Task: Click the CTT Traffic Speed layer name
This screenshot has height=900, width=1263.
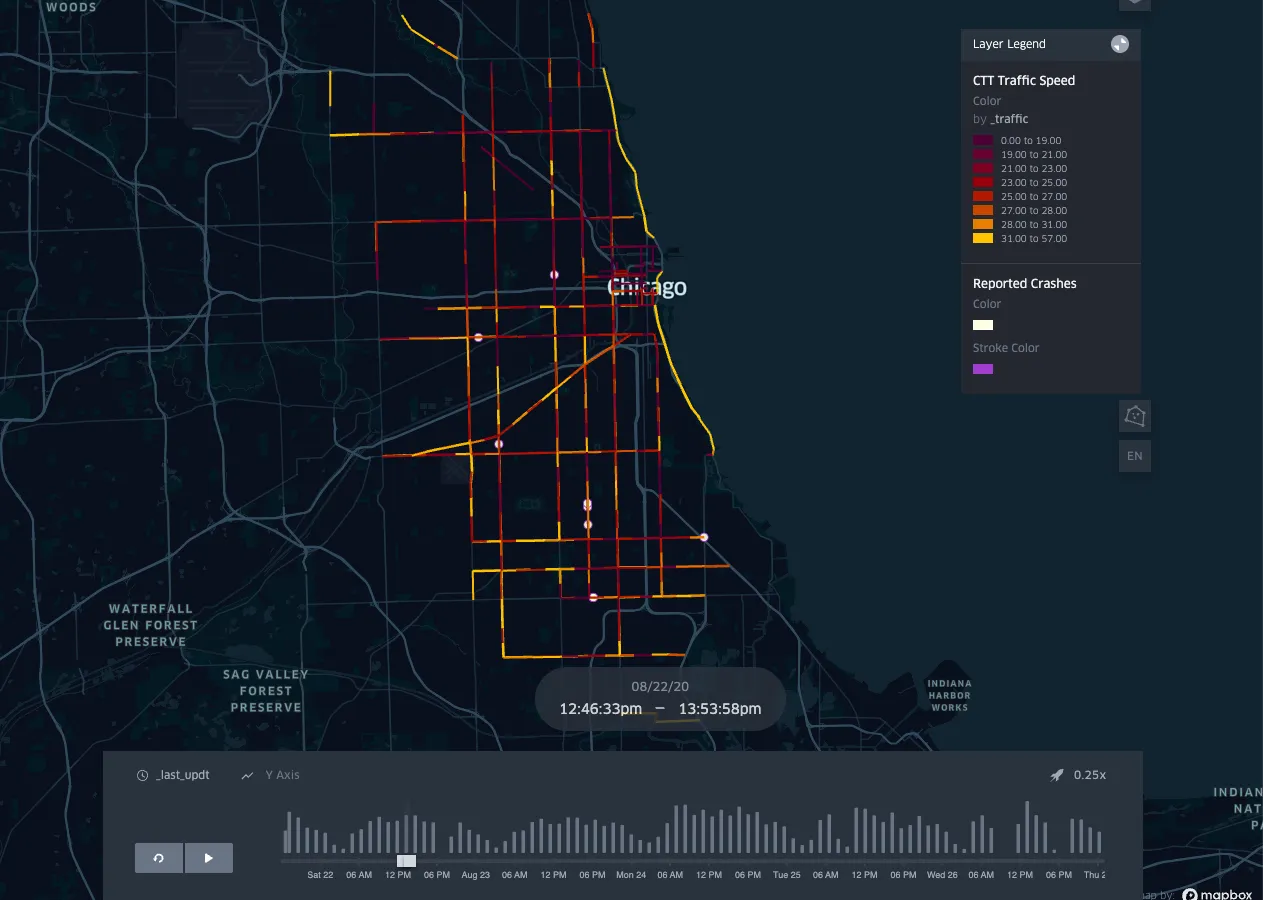Action: (x=1024, y=81)
